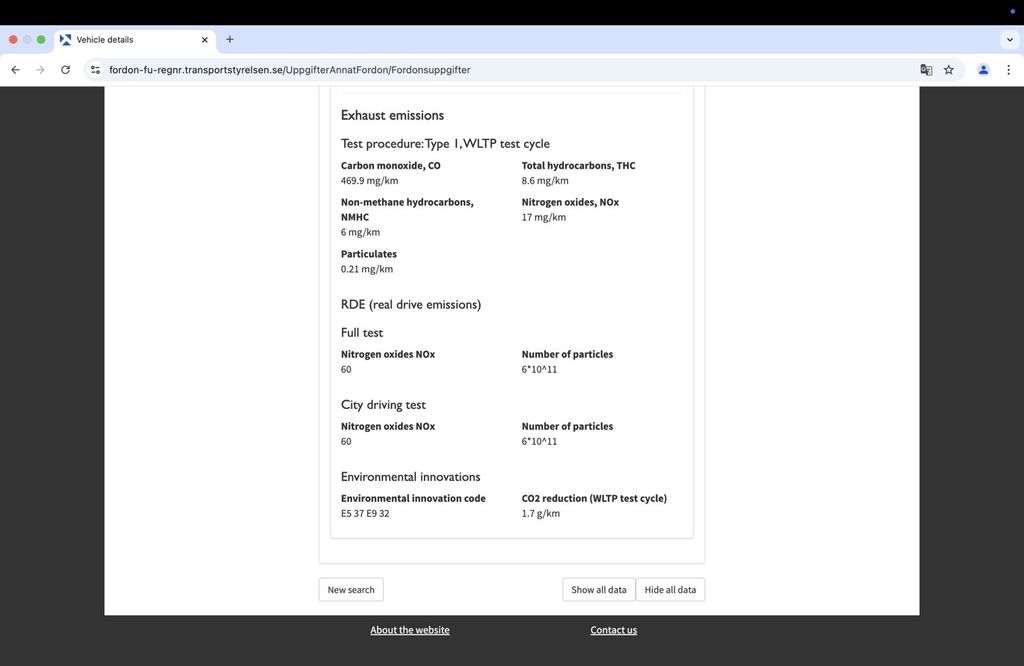
Task: Open the Chrome three-dot menu
Action: (x=1008, y=70)
